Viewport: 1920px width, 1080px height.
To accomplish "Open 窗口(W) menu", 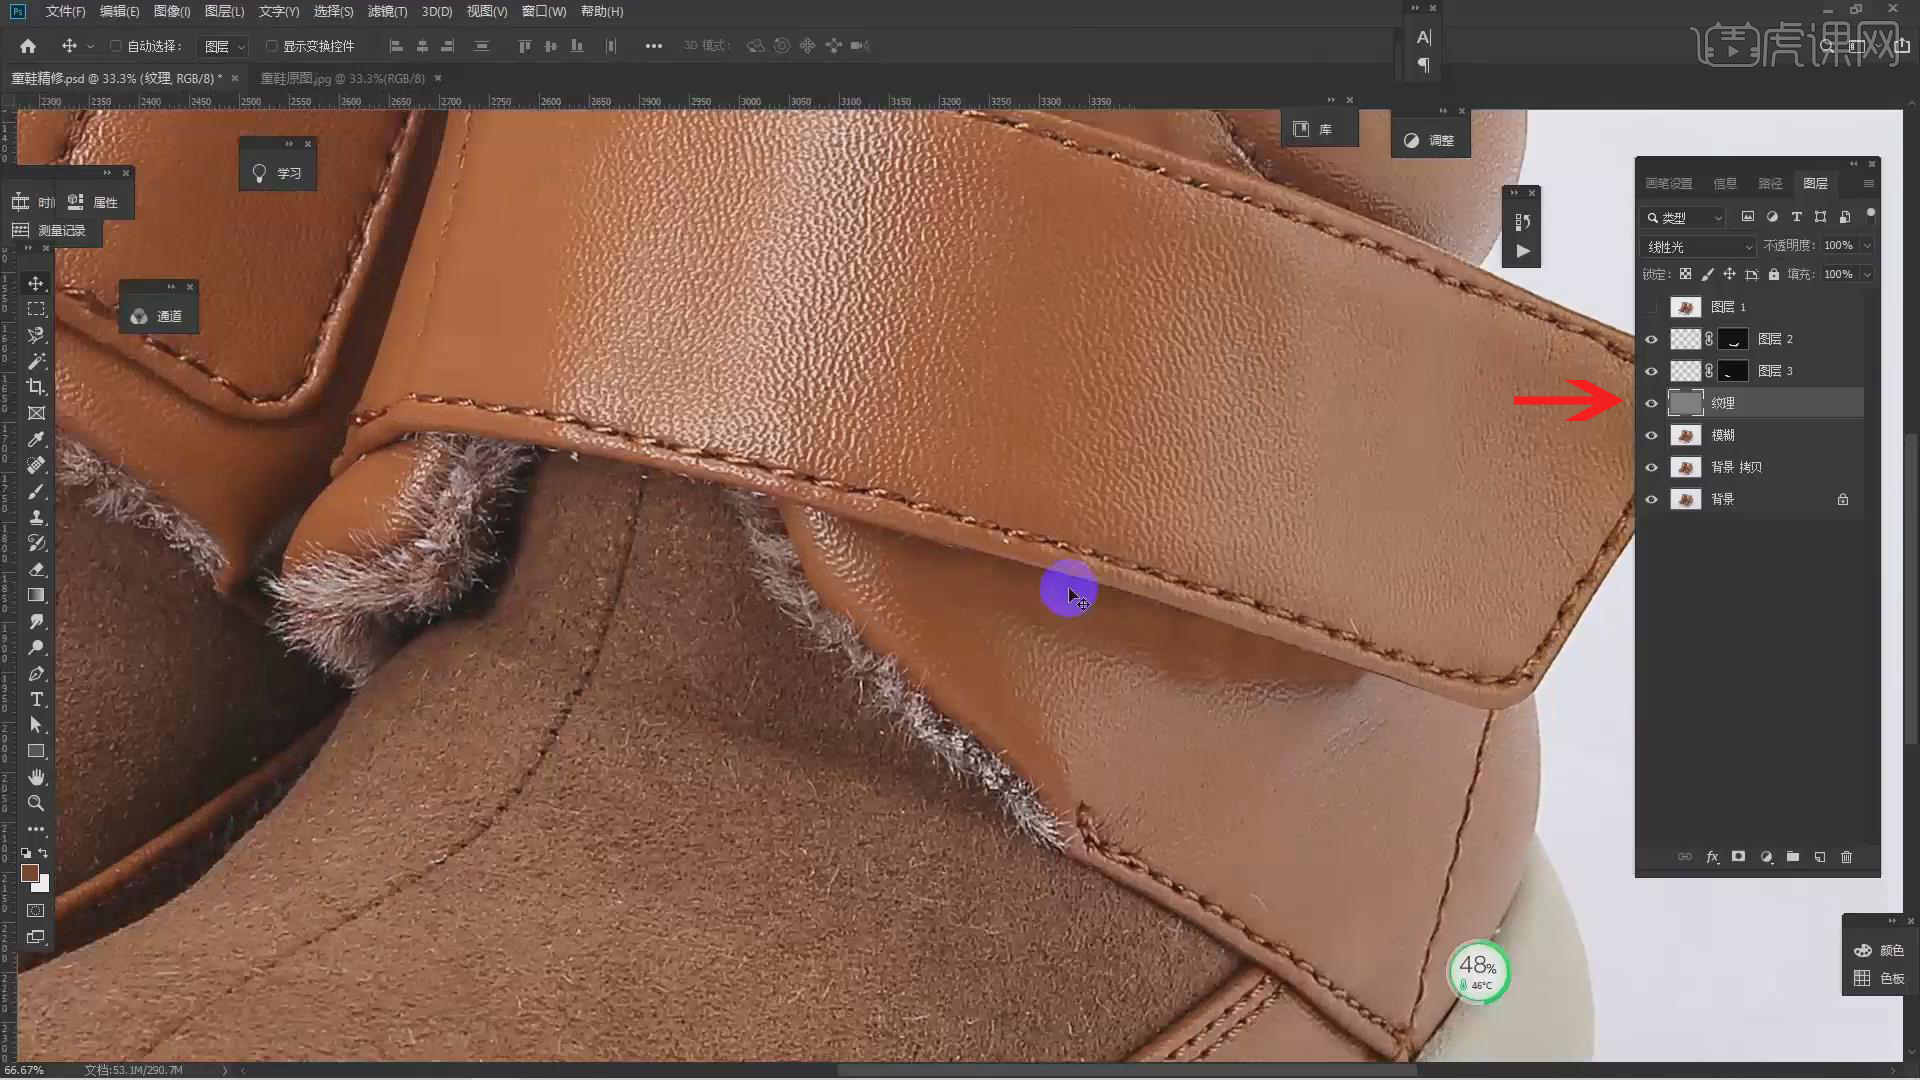I will (544, 11).
